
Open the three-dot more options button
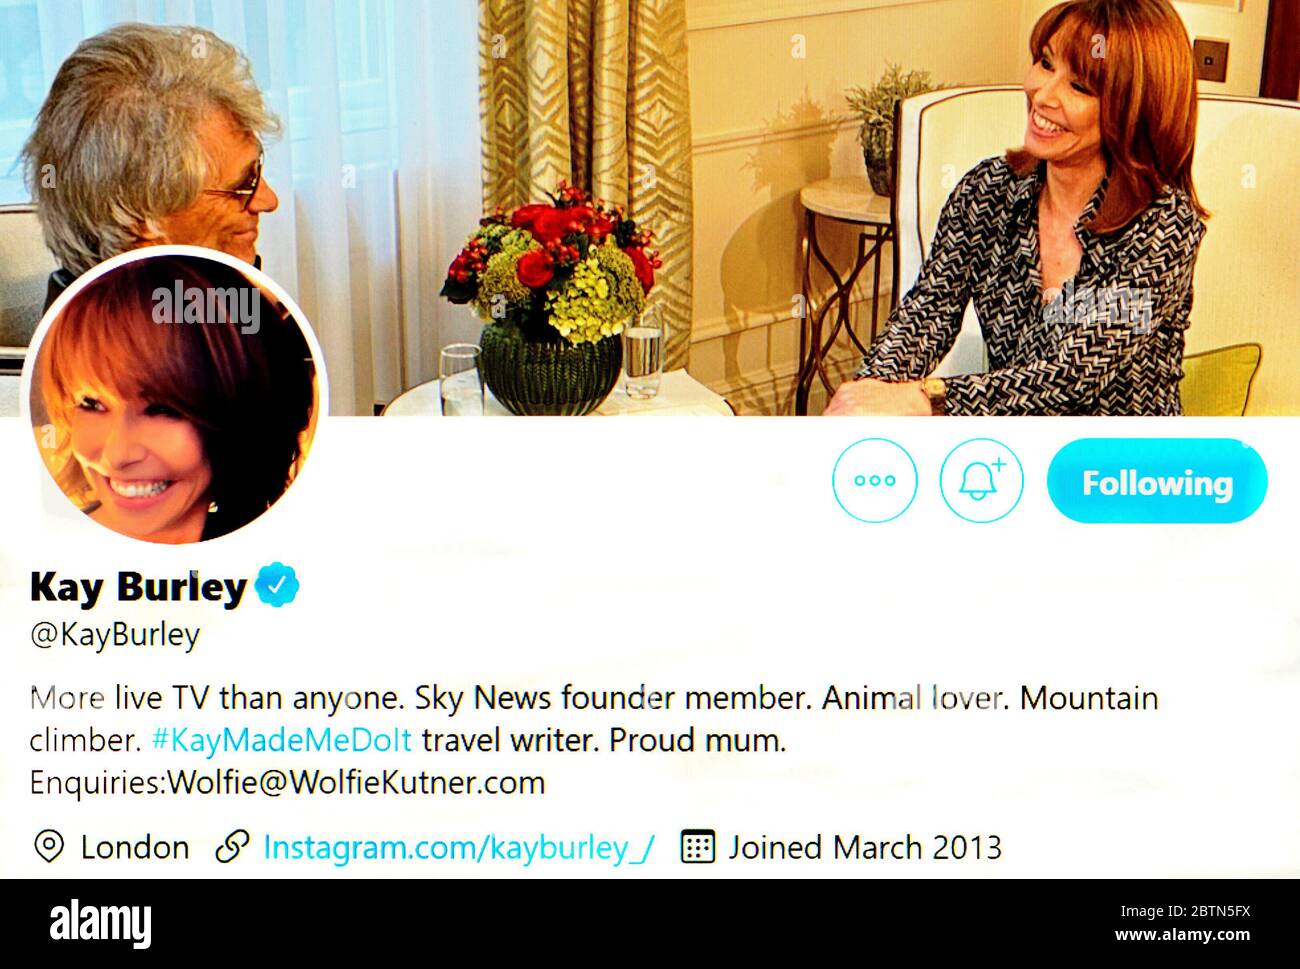point(874,480)
